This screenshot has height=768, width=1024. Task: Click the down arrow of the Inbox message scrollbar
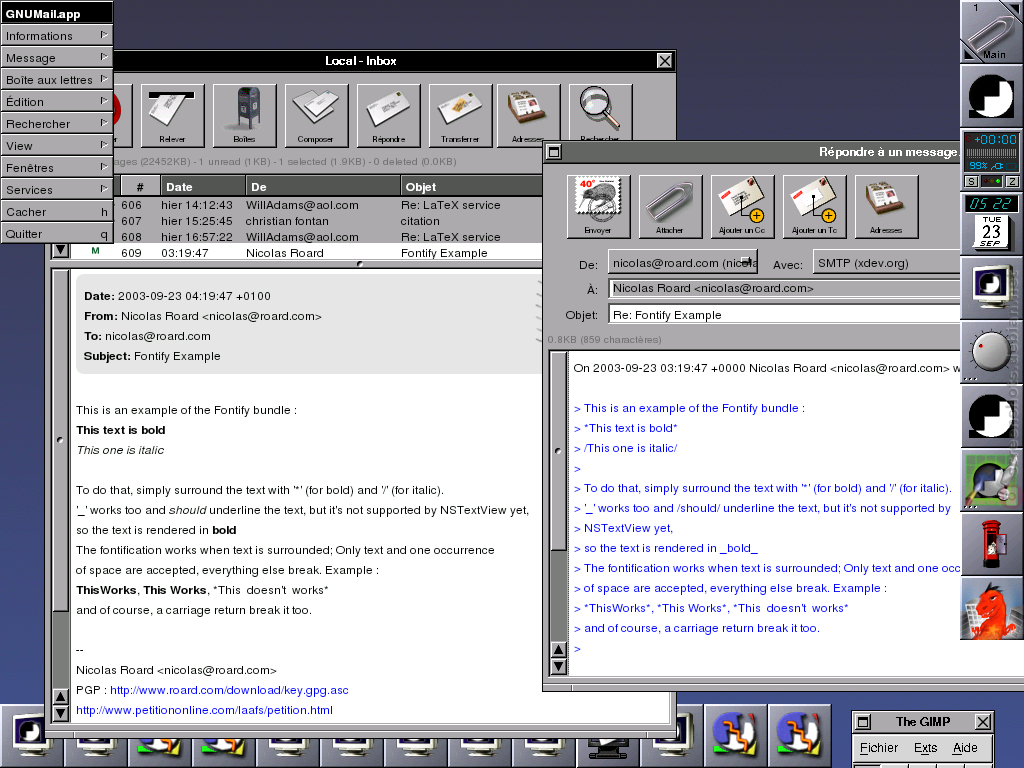point(60,712)
